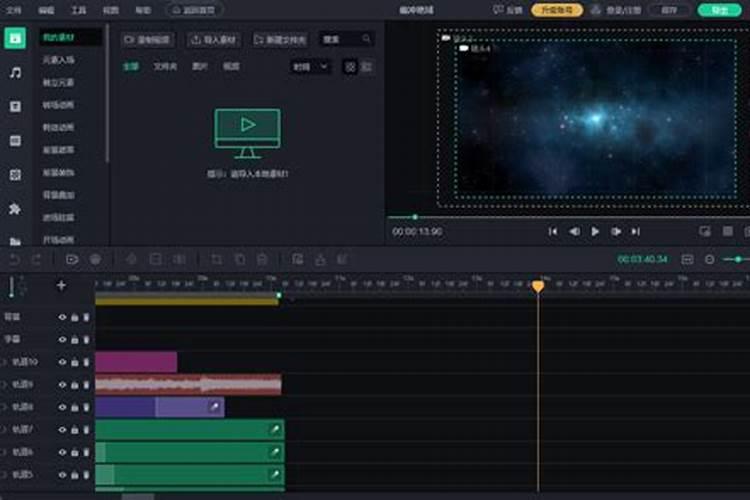Toggle visibility of 轨道10
This screenshot has width=750, height=500.
pos(62,362)
